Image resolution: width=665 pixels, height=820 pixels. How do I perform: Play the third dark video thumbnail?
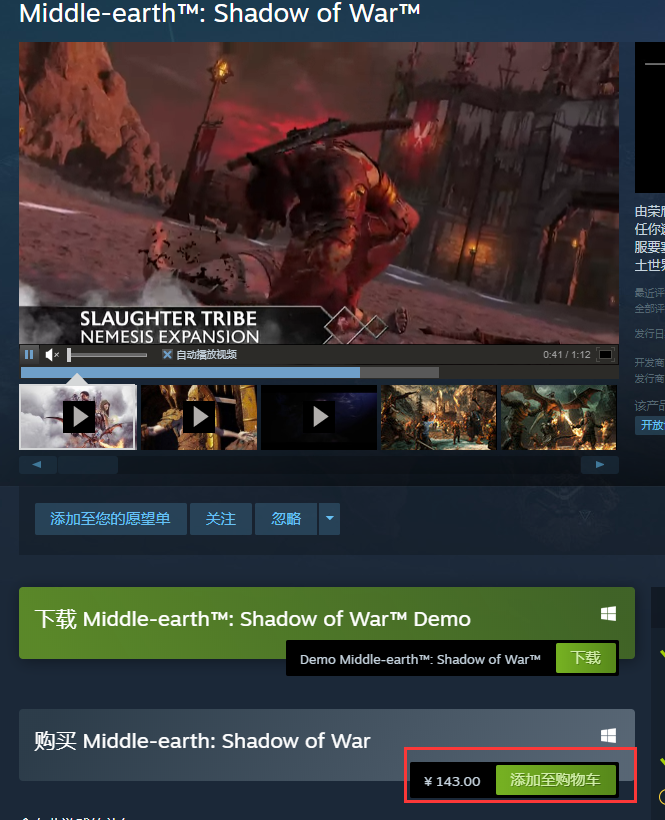pyautogui.click(x=319, y=417)
